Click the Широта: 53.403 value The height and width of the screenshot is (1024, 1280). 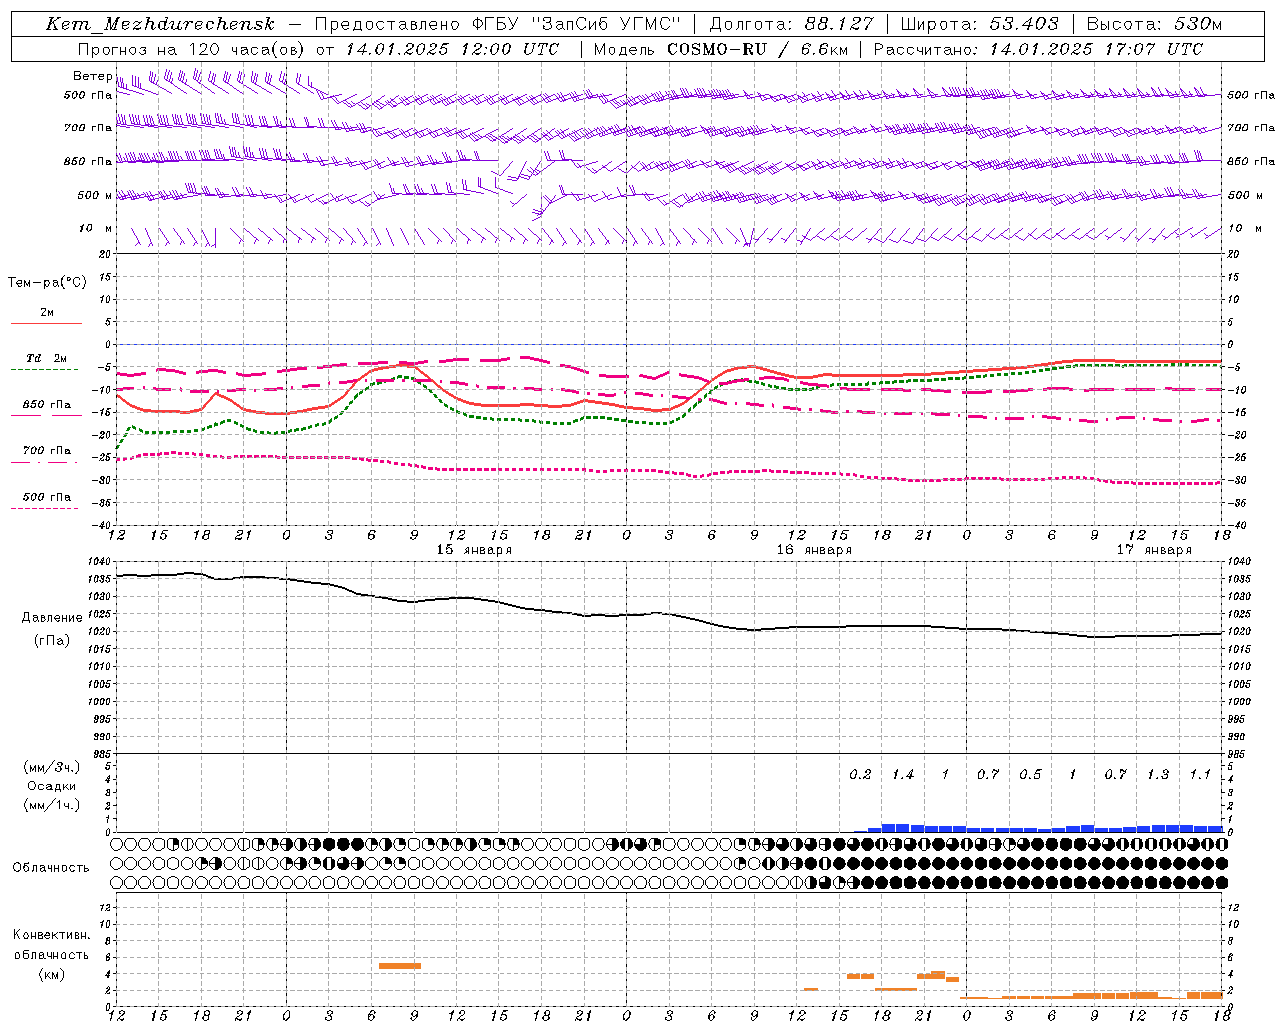[980, 24]
